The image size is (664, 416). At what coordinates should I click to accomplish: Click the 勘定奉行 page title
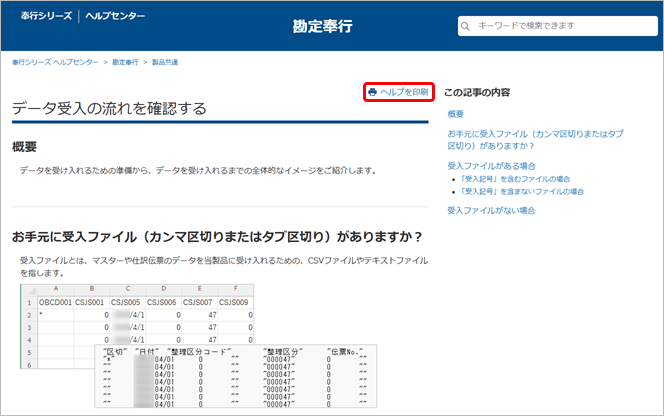322,26
